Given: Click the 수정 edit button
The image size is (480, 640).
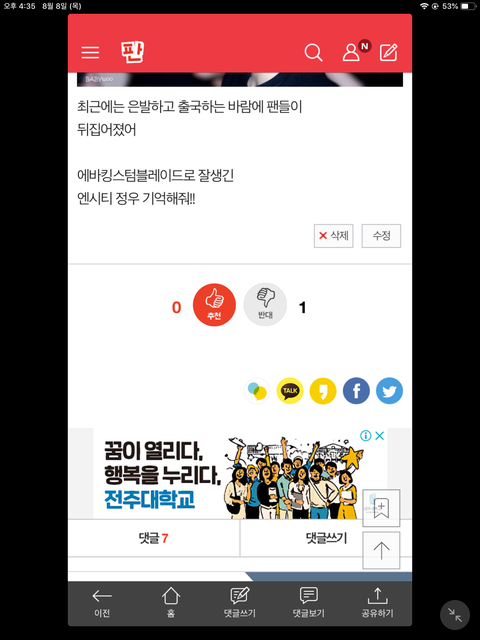Looking at the screenshot, I should pos(381,236).
